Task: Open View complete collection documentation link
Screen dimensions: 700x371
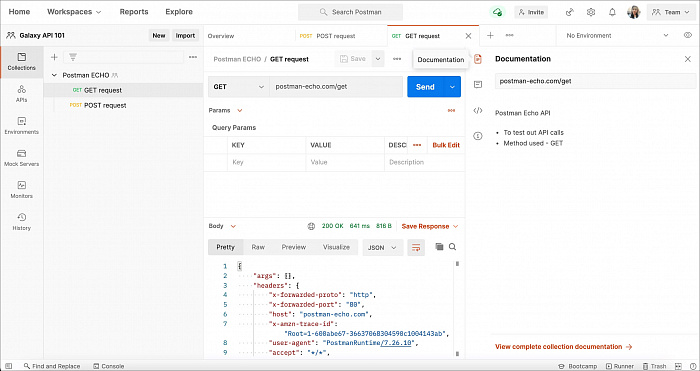Action: 563,347
